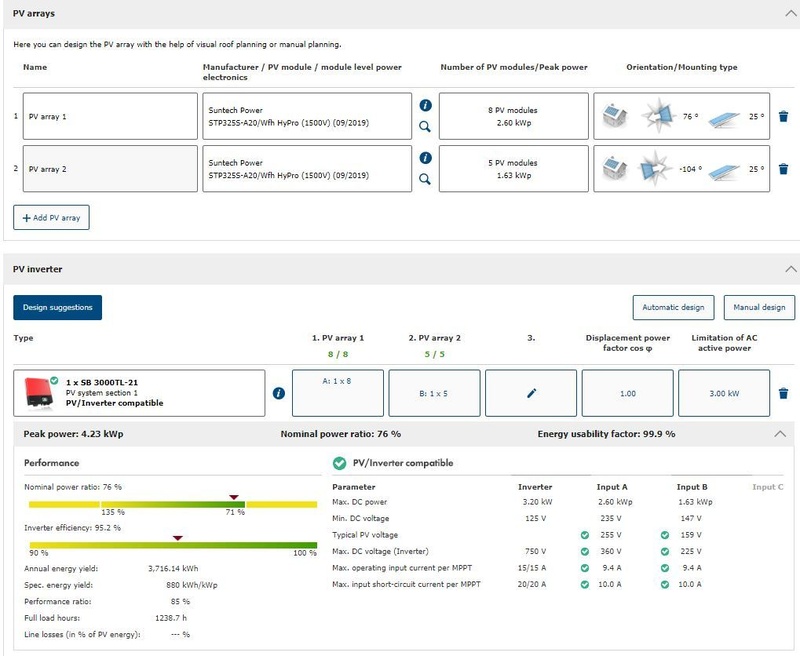Choose Manual design

[759, 307]
